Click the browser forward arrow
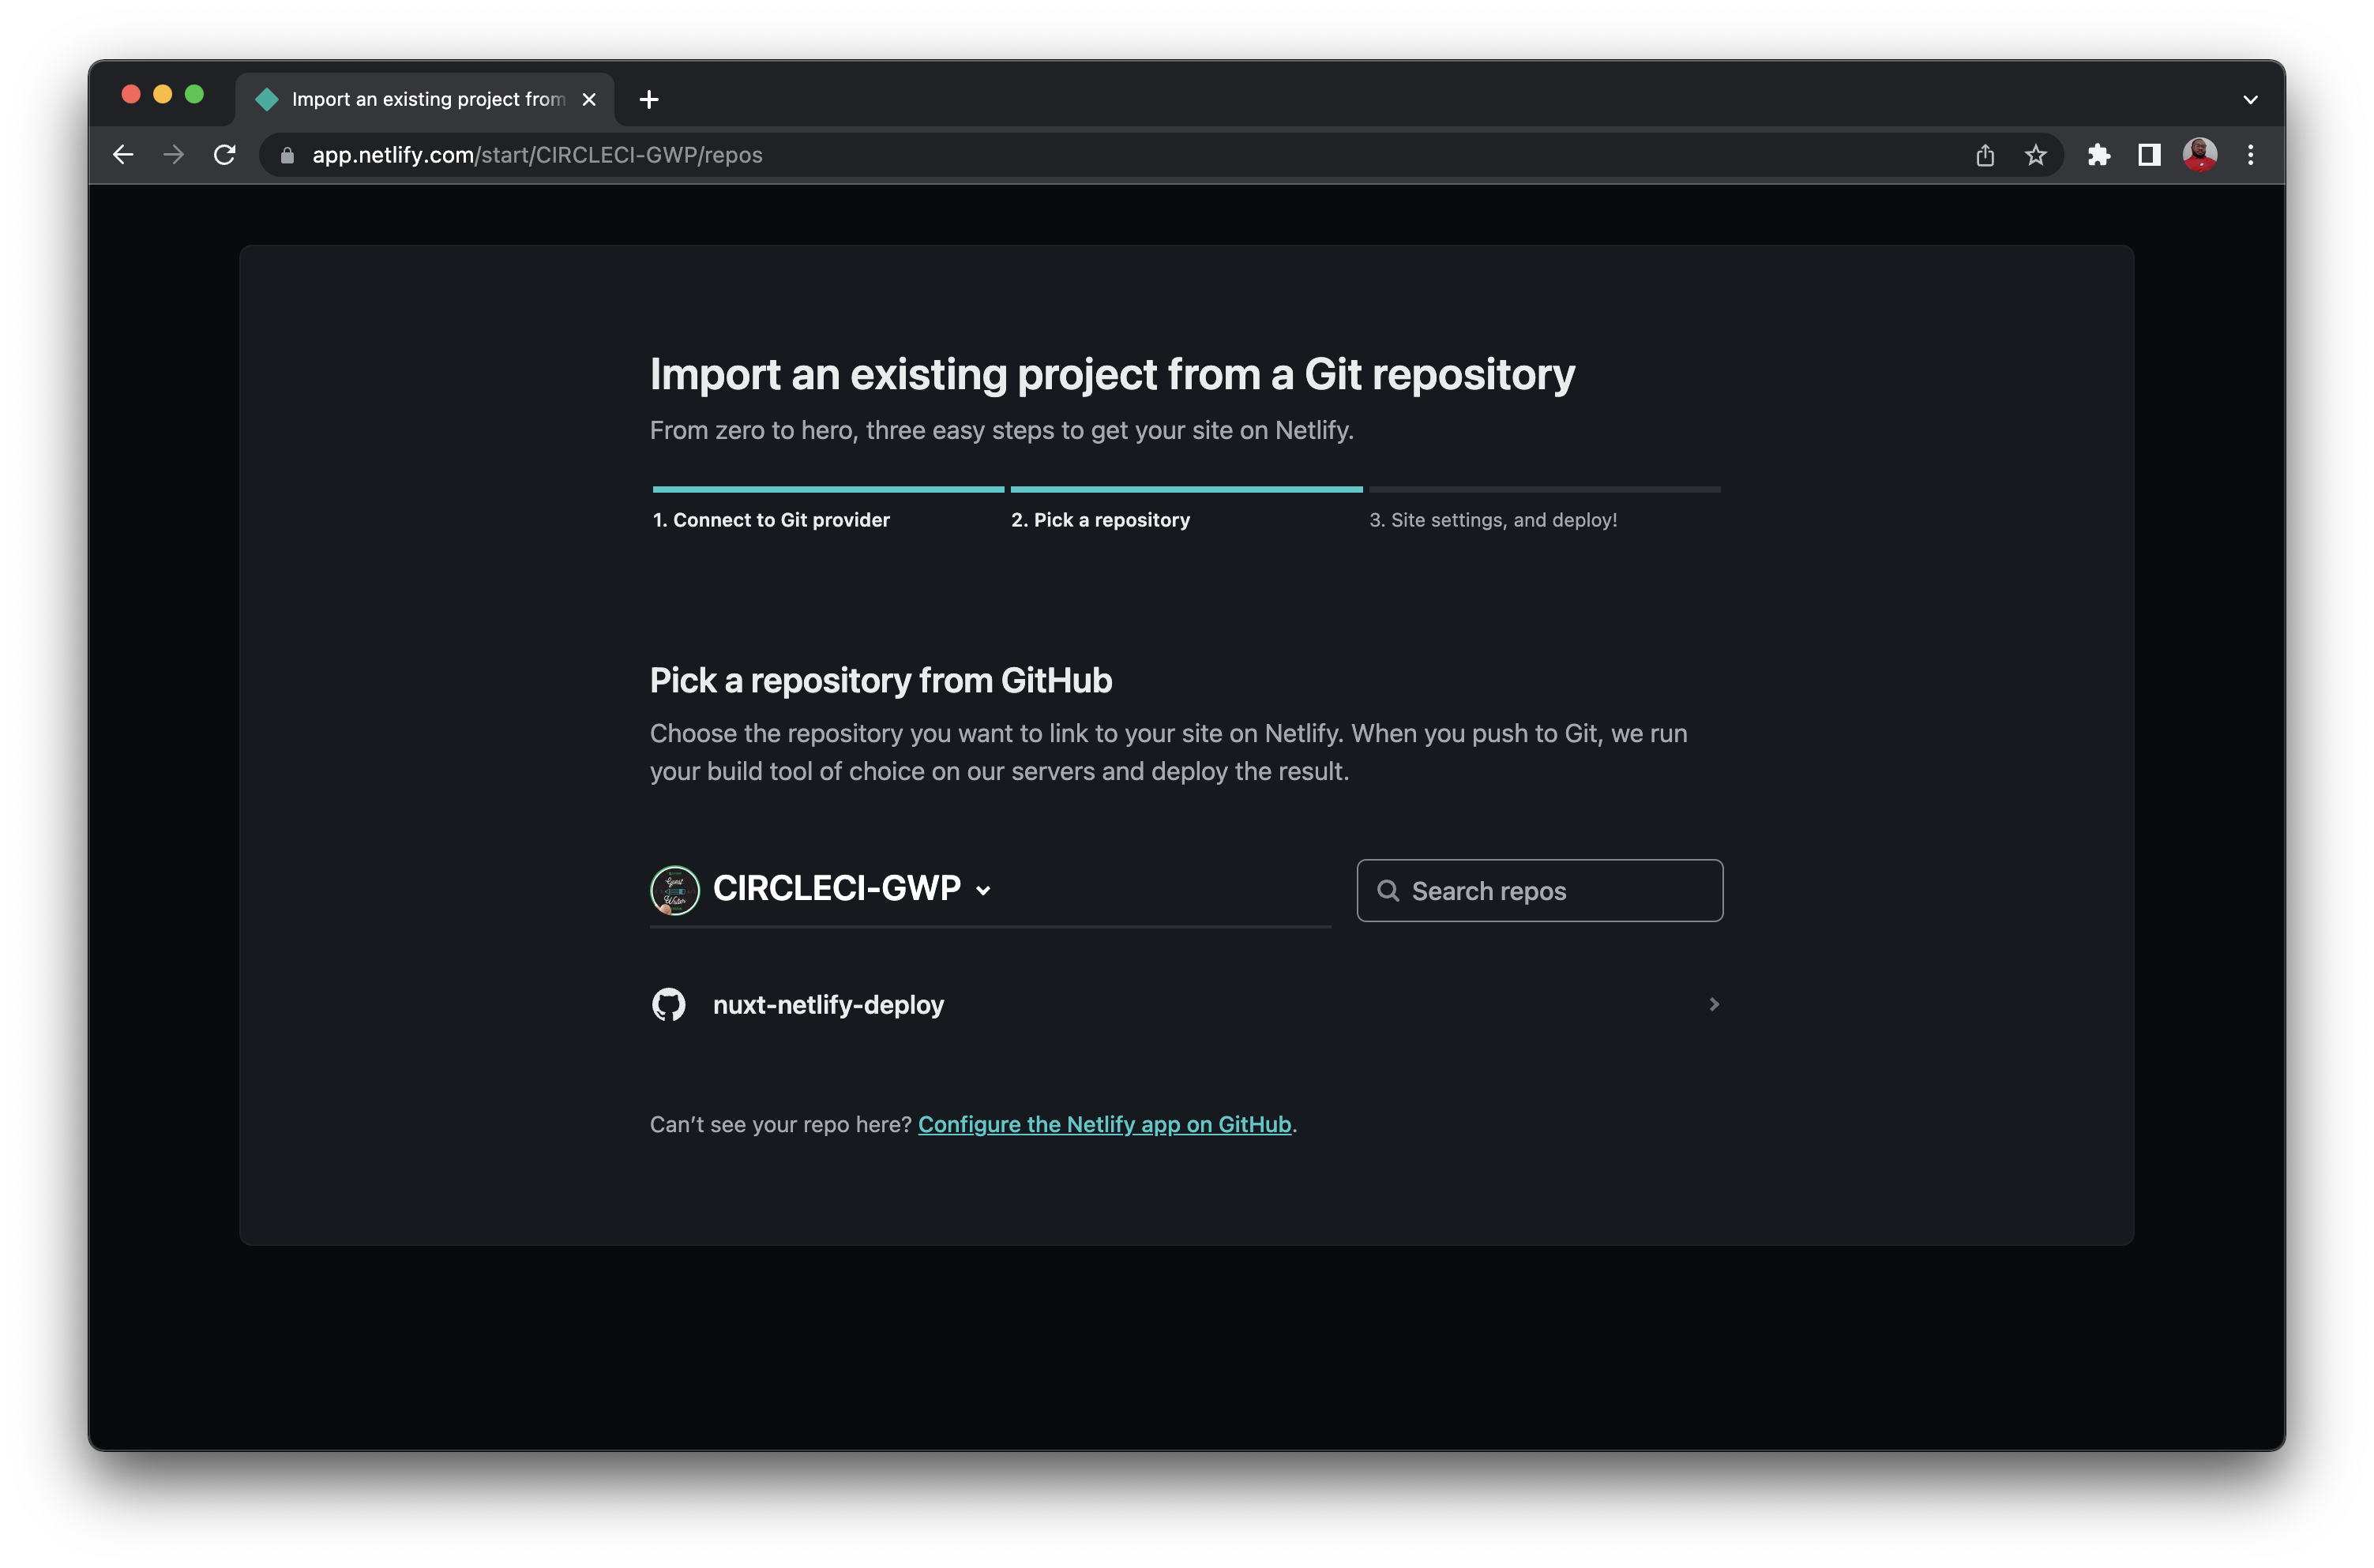 174,155
